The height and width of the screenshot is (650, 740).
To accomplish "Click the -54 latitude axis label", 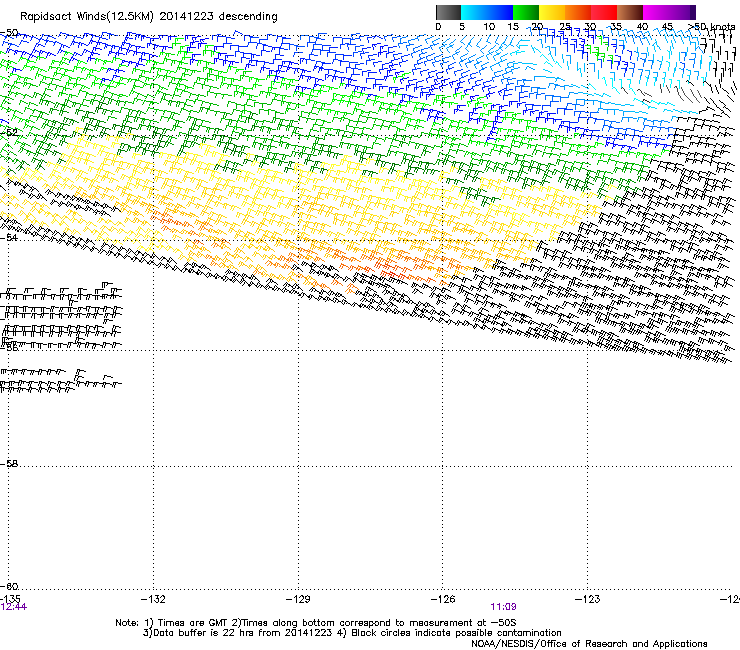I will point(9,238).
